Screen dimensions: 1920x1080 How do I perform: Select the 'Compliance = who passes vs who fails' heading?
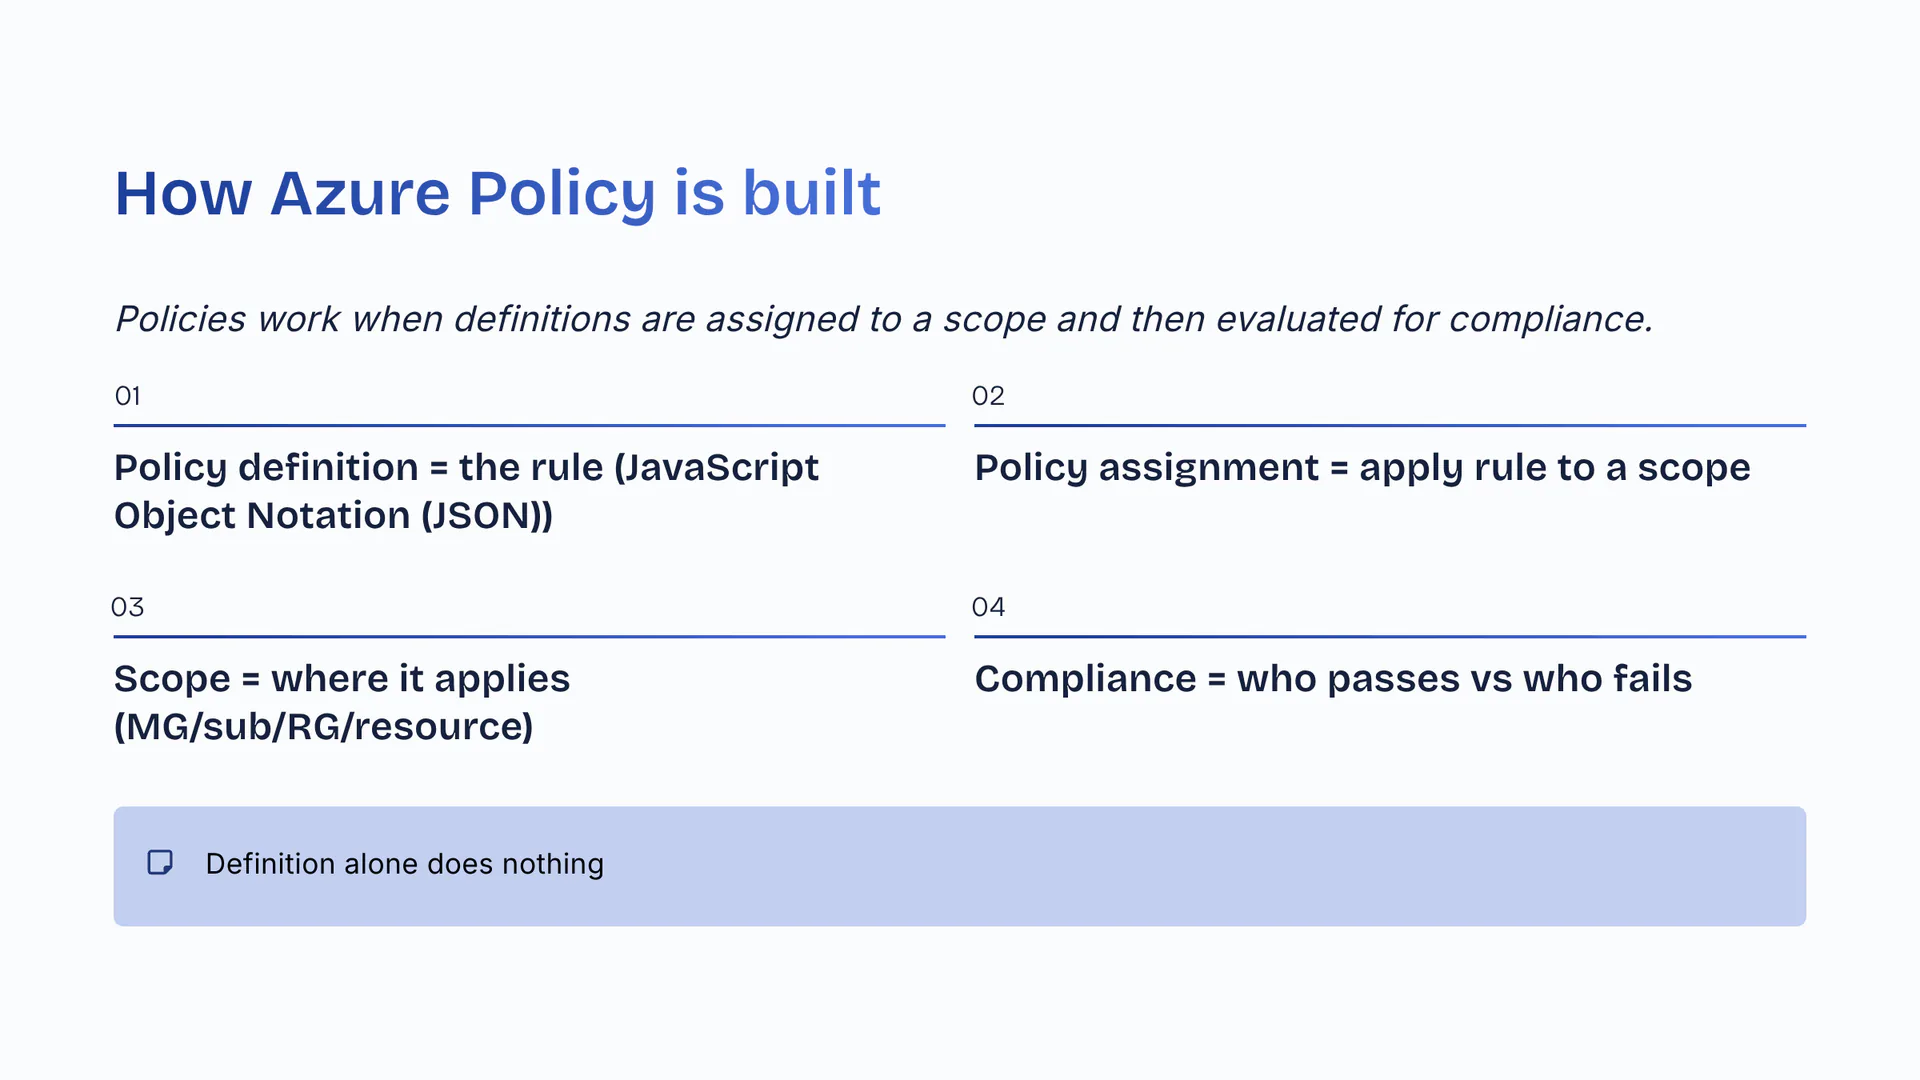(1333, 679)
